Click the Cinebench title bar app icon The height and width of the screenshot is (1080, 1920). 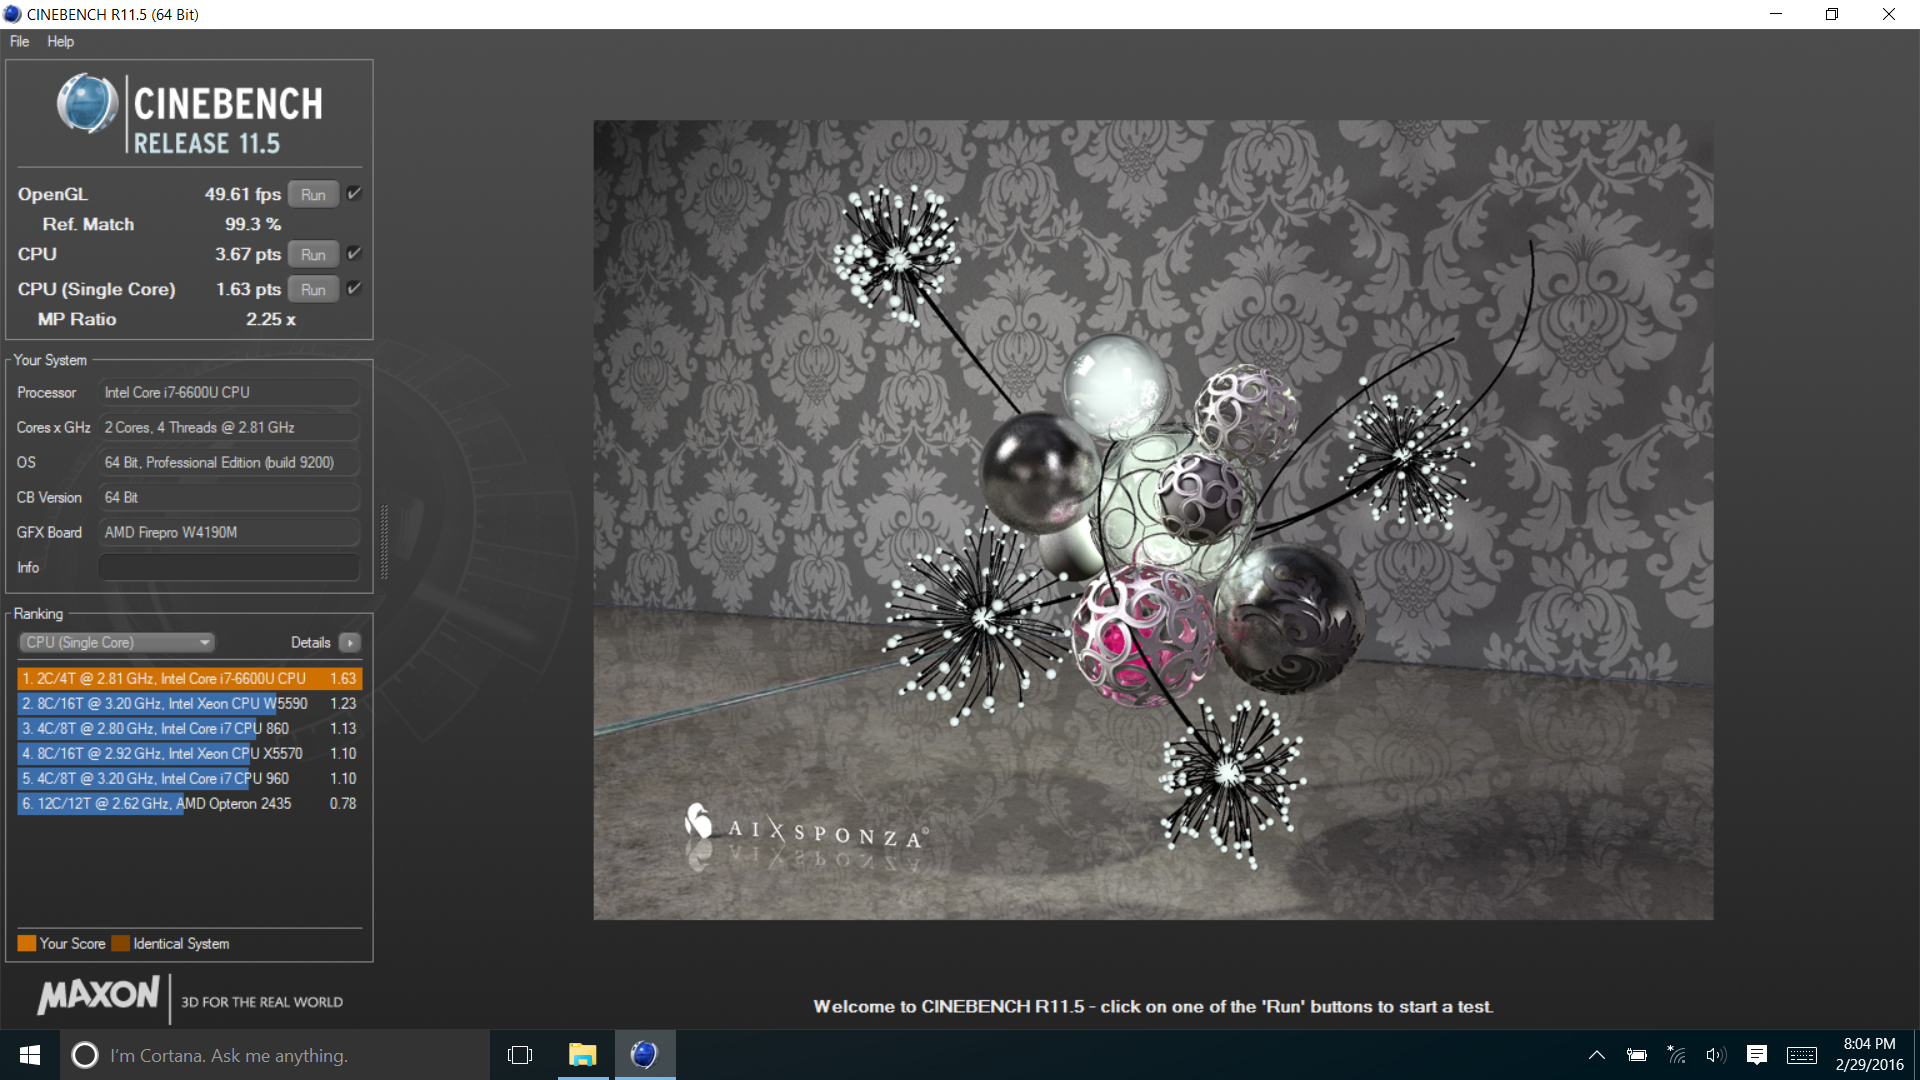[x=12, y=14]
